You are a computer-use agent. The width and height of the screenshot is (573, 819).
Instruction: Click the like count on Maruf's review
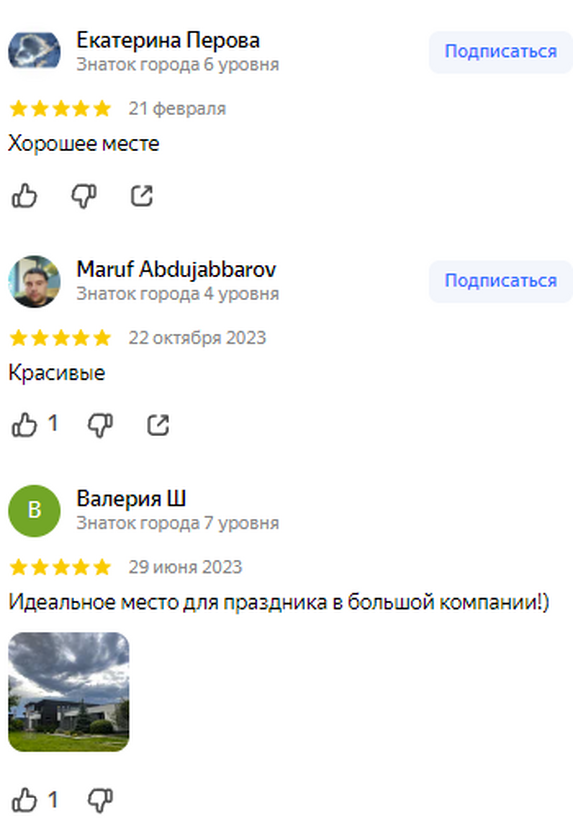pyautogui.click(x=52, y=424)
